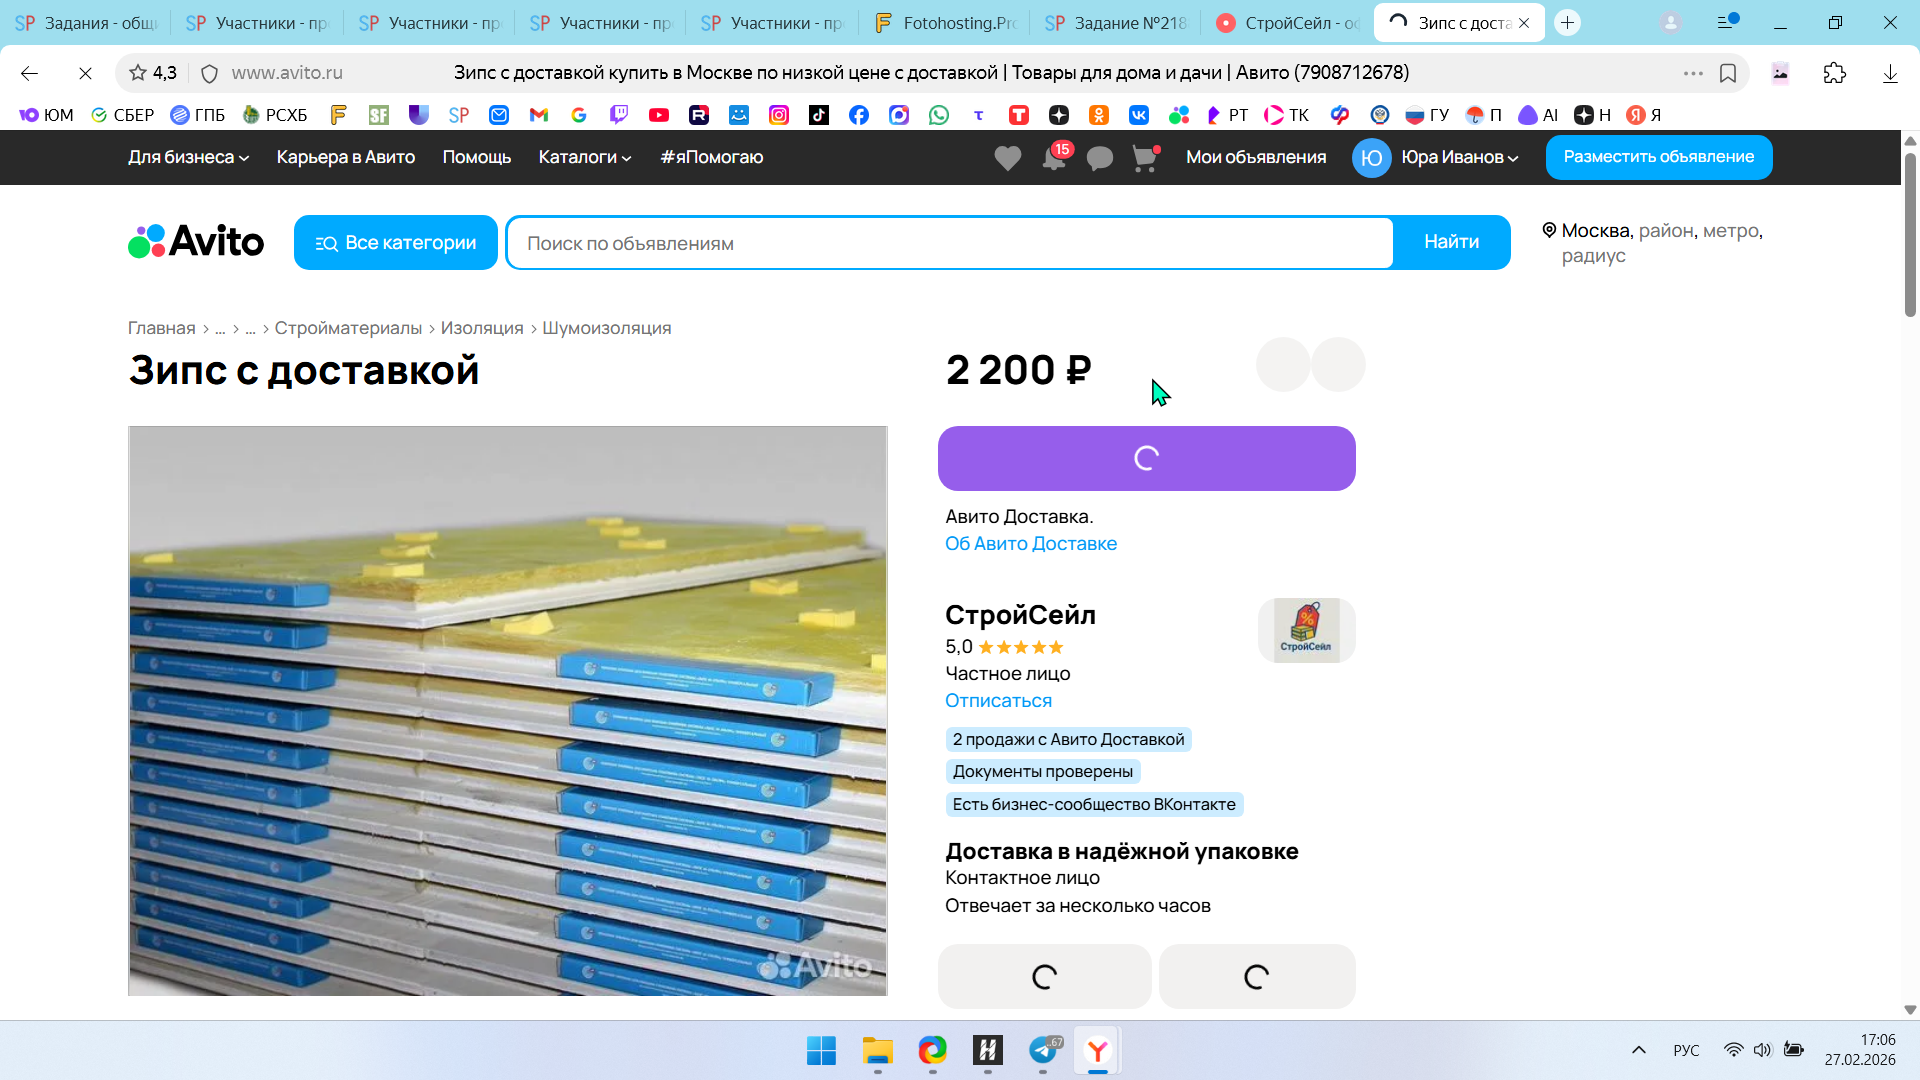
Task: Bookmark this page with bookmark icon
Action: (1728, 73)
